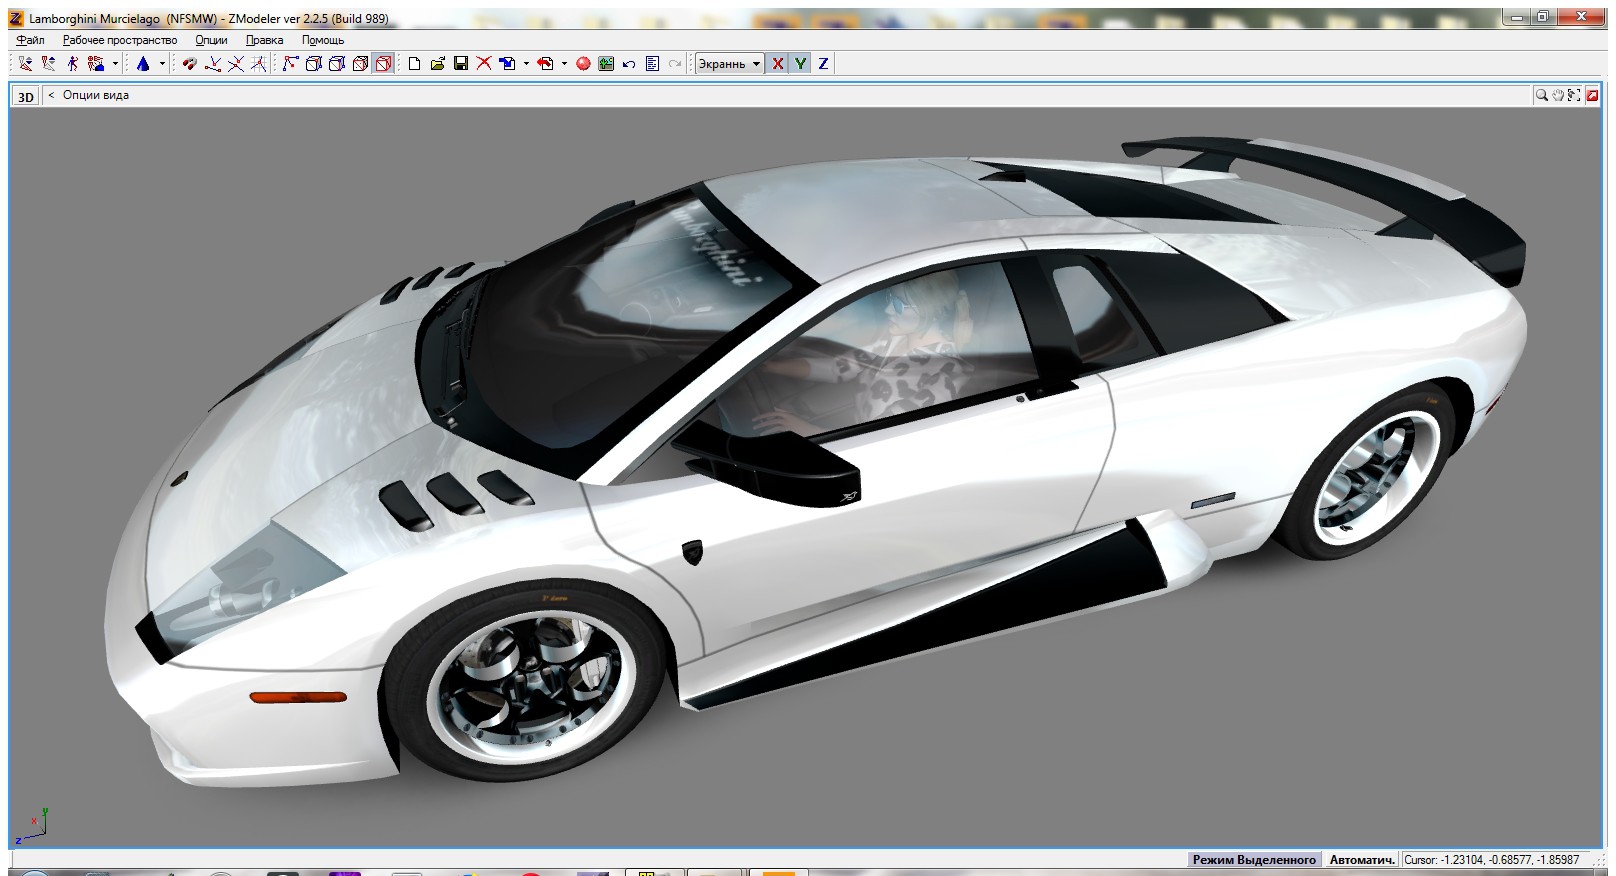Click the viewport zoom-extents bracket icon
Screen dimensions: 1616x876
(1574, 95)
